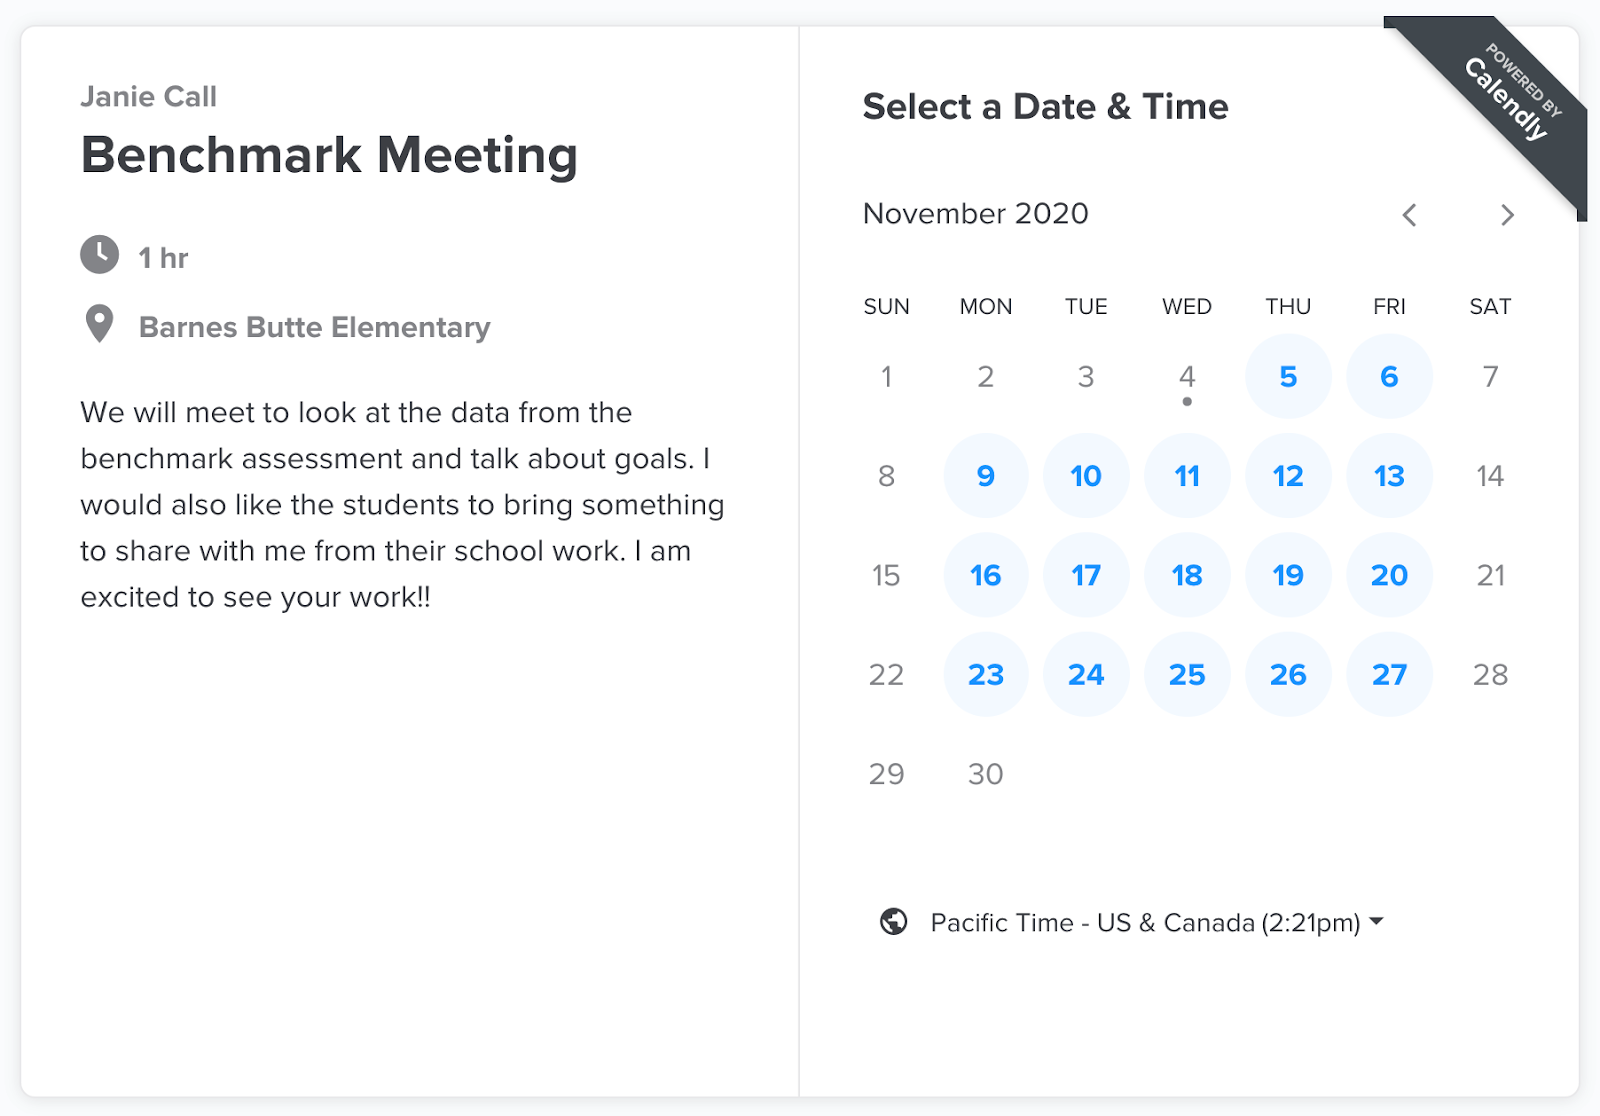Image resolution: width=1600 pixels, height=1116 pixels.
Task: Choose November 9 date
Action: 986,475
